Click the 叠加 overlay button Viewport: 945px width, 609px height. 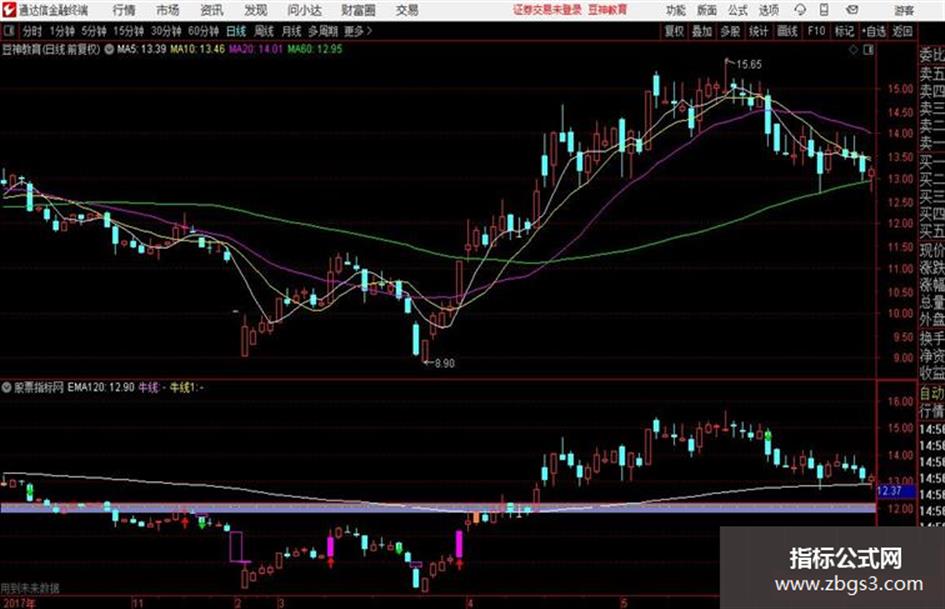tap(702, 31)
